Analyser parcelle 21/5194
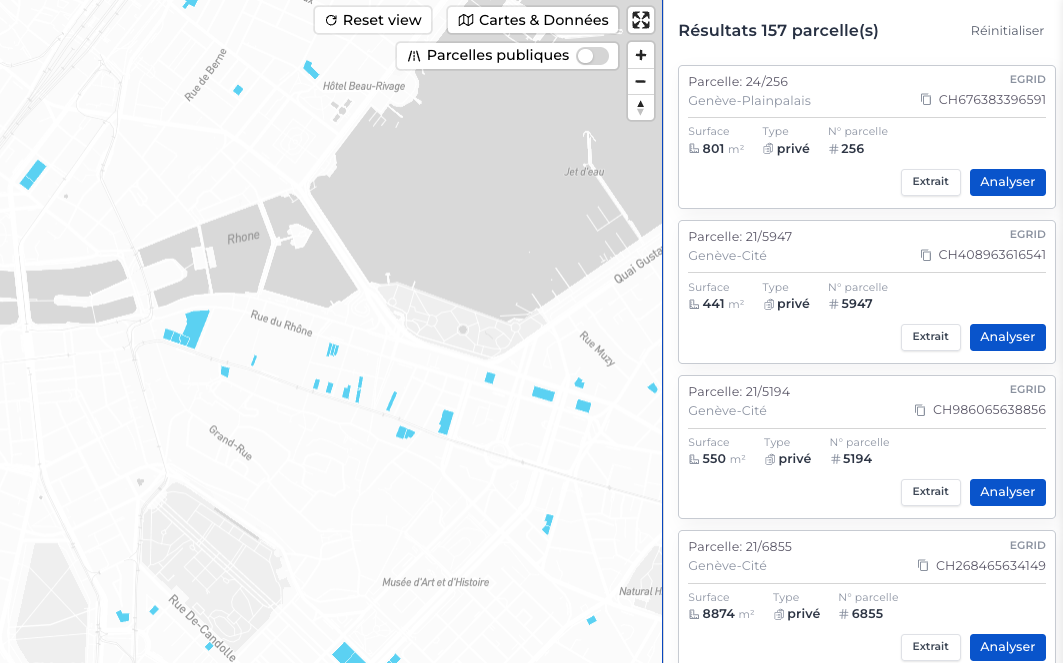Image resolution: width=1063 pixels, height=663 pixels. pyautogui.click(x=1007, y=492)
